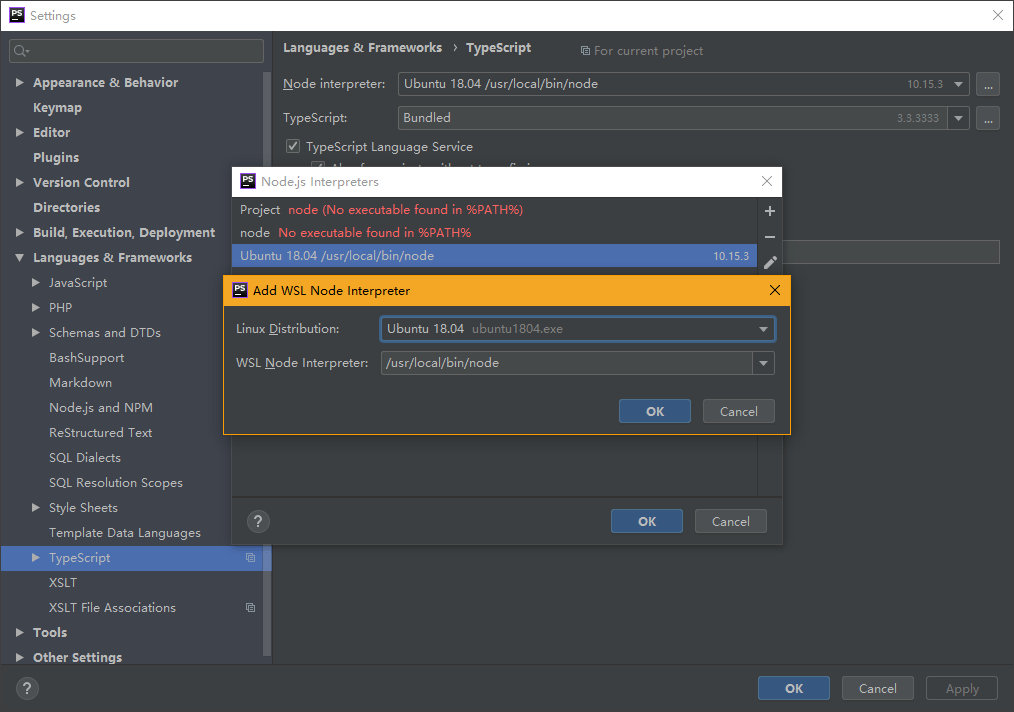Select XSLT File Associations item

point(113,607)
